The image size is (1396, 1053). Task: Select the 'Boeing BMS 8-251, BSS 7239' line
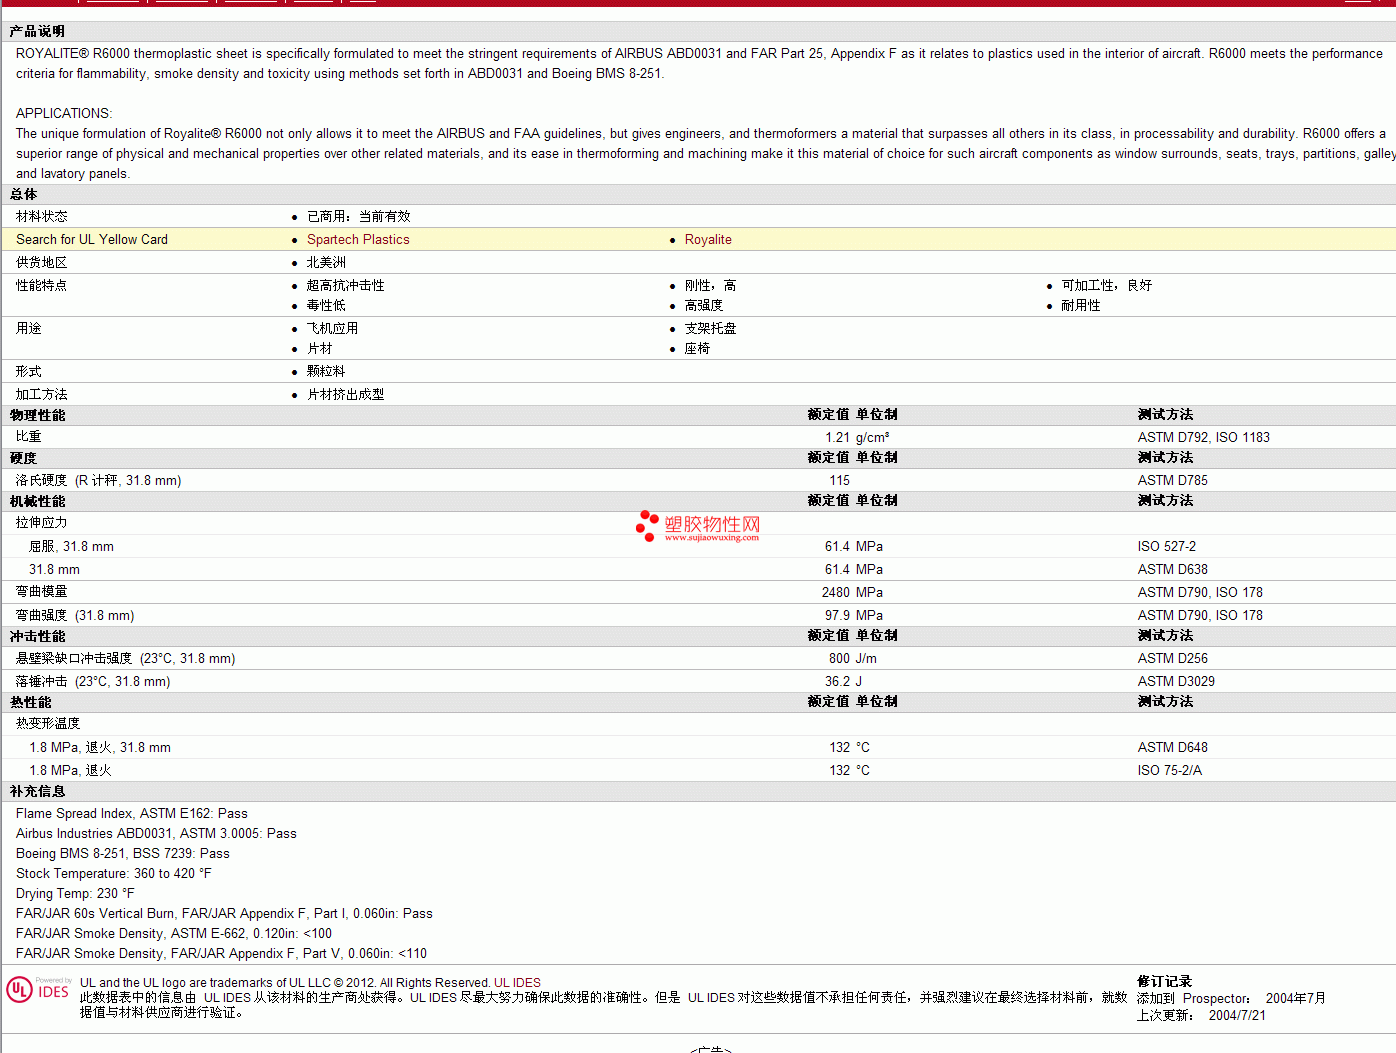click(x=123, y=854)
